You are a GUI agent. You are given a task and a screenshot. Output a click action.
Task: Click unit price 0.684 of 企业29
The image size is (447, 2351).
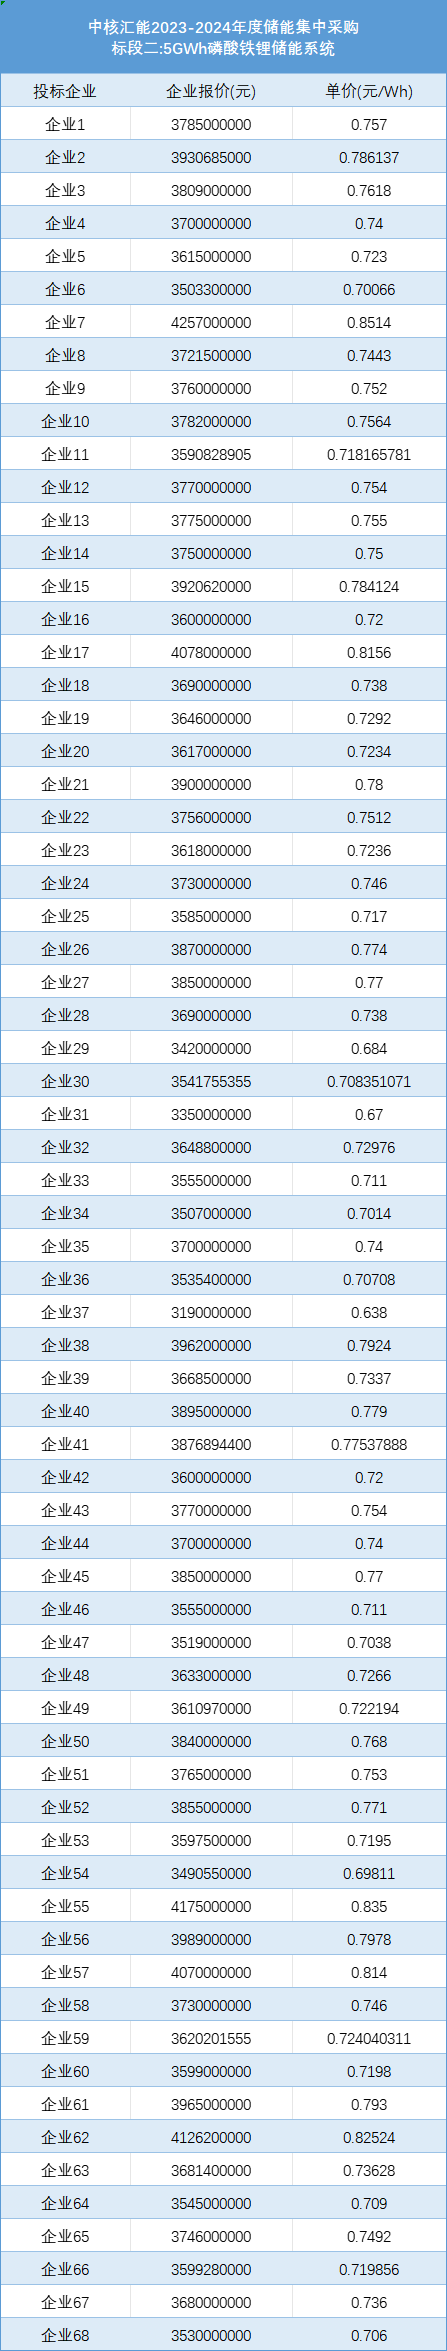tap(369, 1048)
